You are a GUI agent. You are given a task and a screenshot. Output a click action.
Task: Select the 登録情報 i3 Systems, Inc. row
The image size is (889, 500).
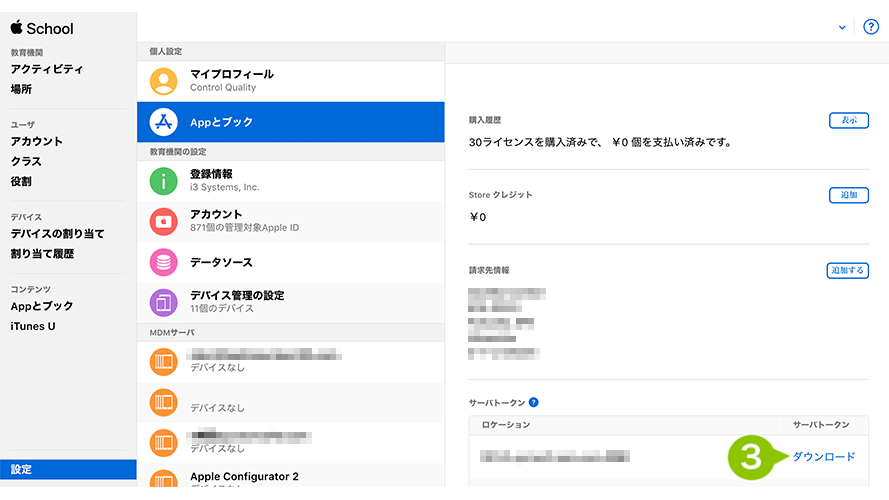click(290, 181)
